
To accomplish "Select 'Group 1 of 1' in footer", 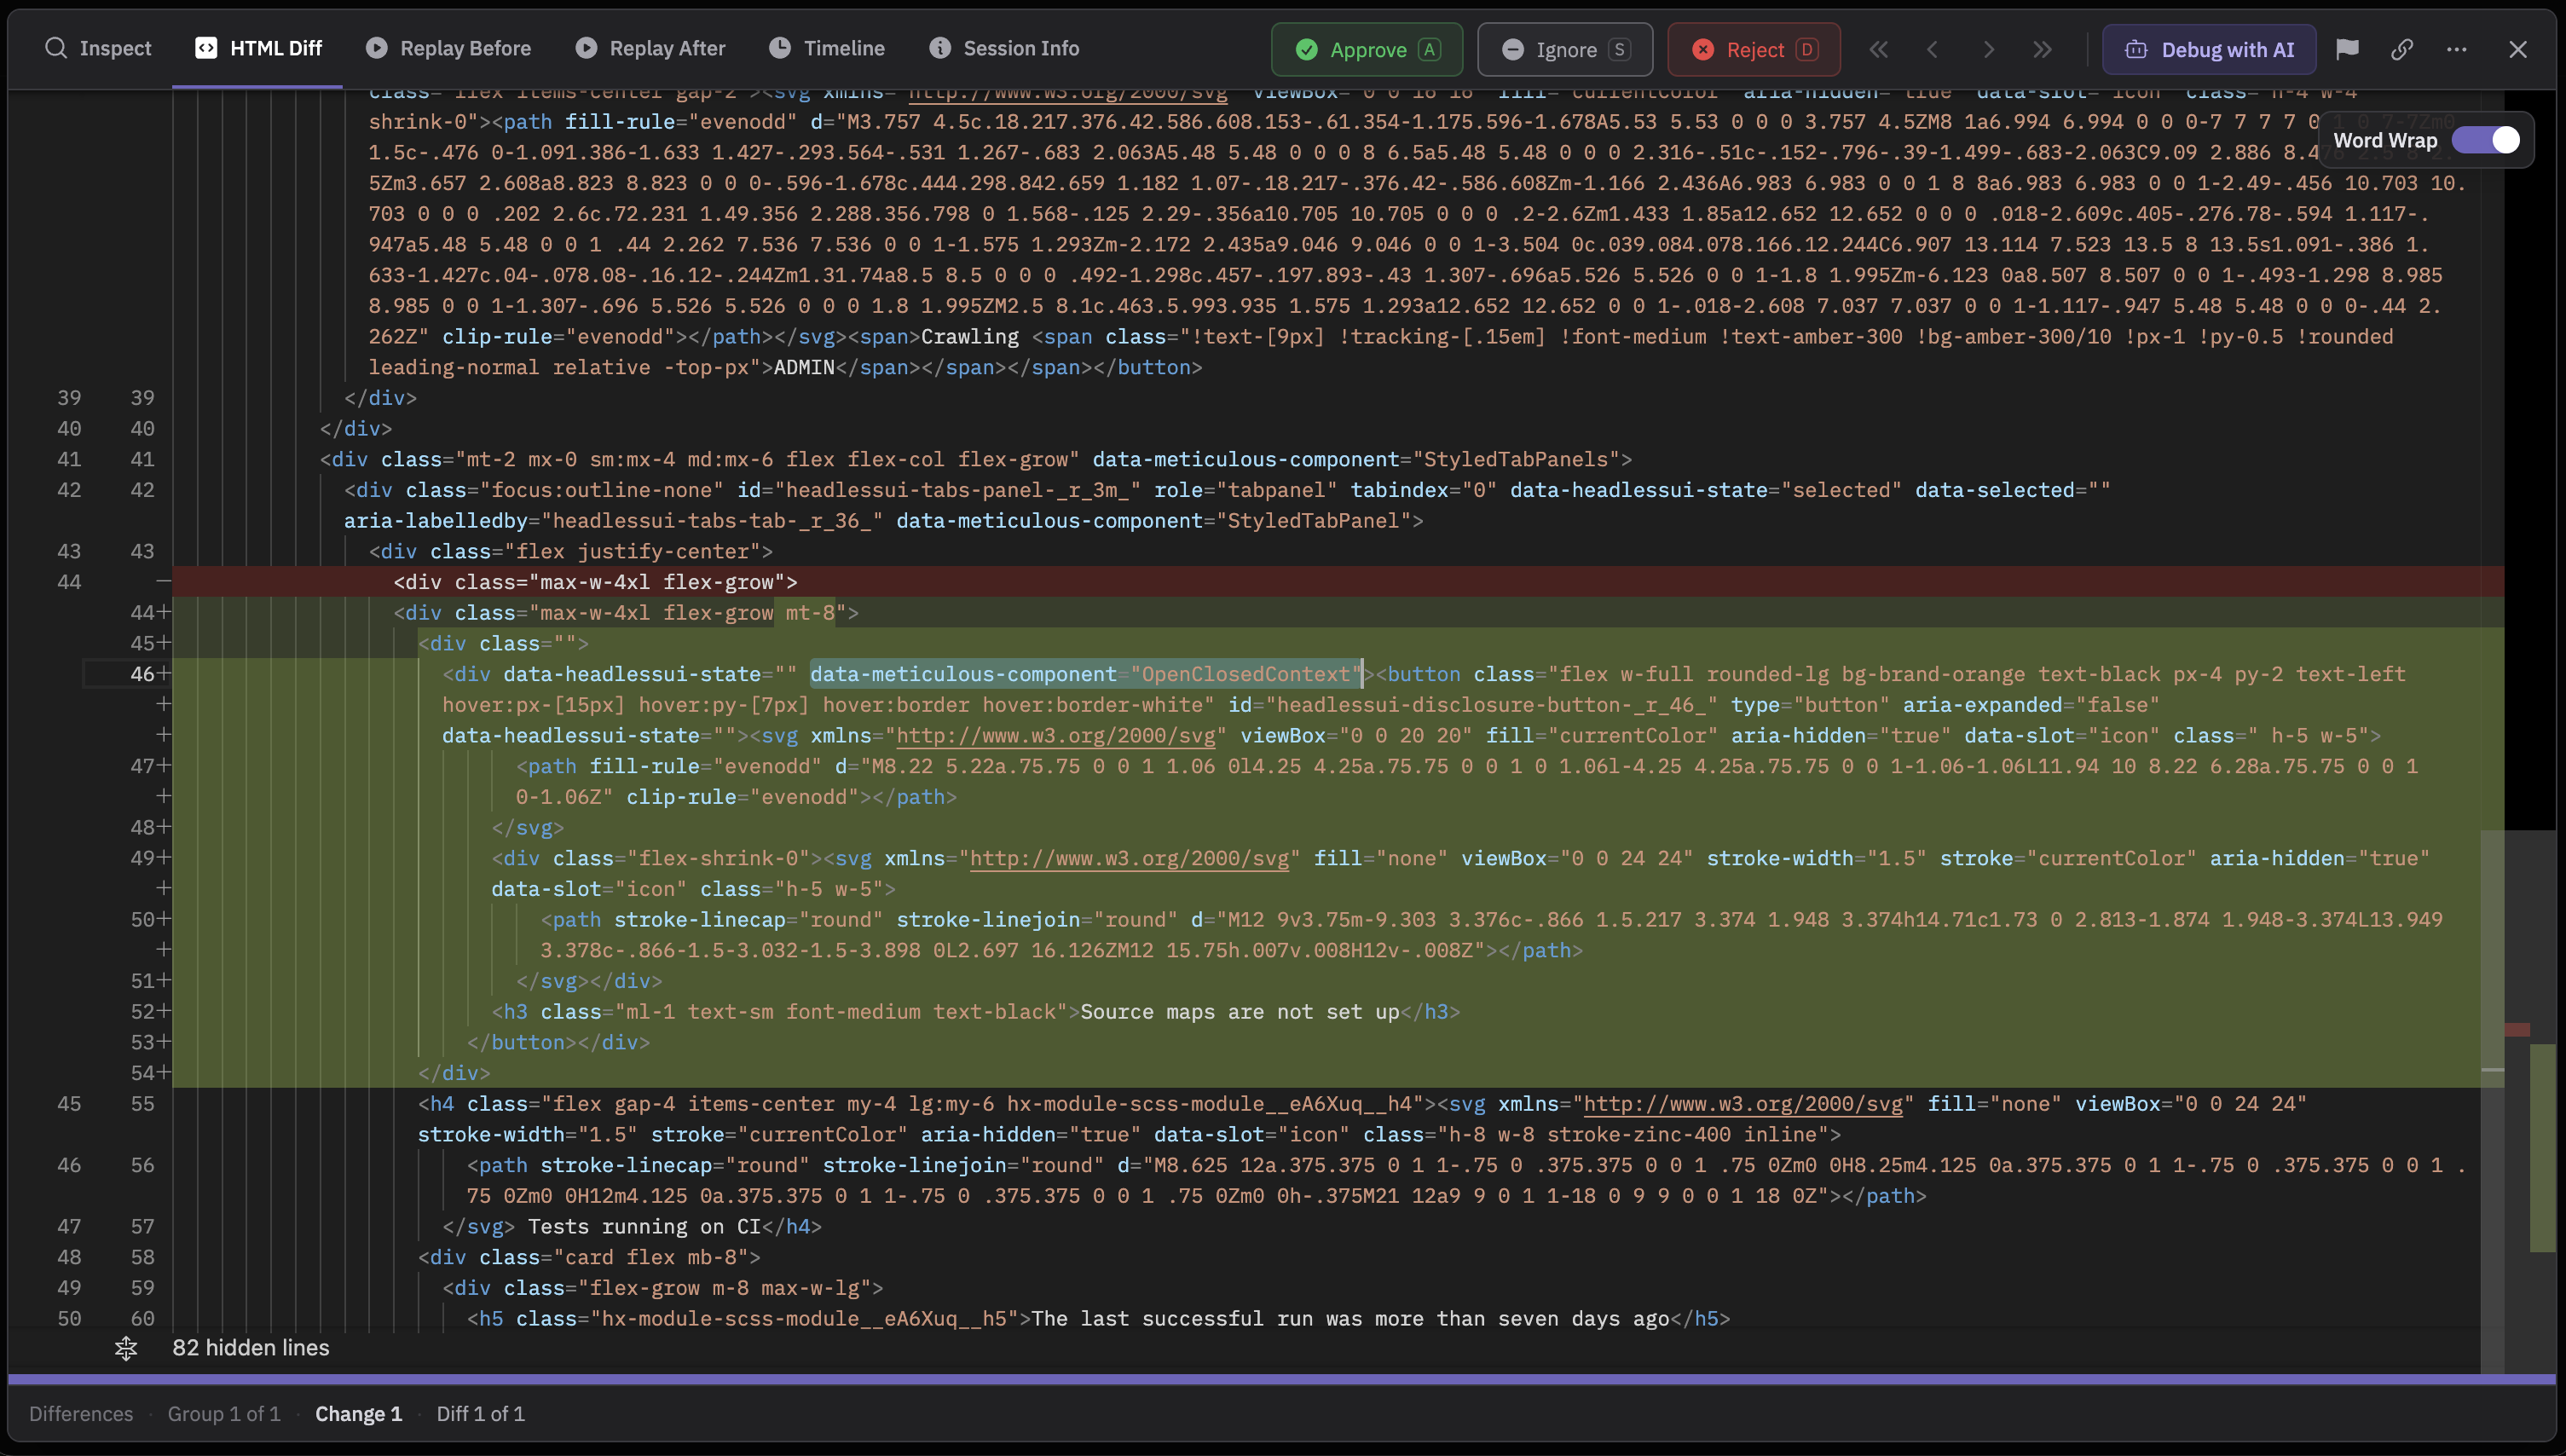I will (x=224, y=1413).
